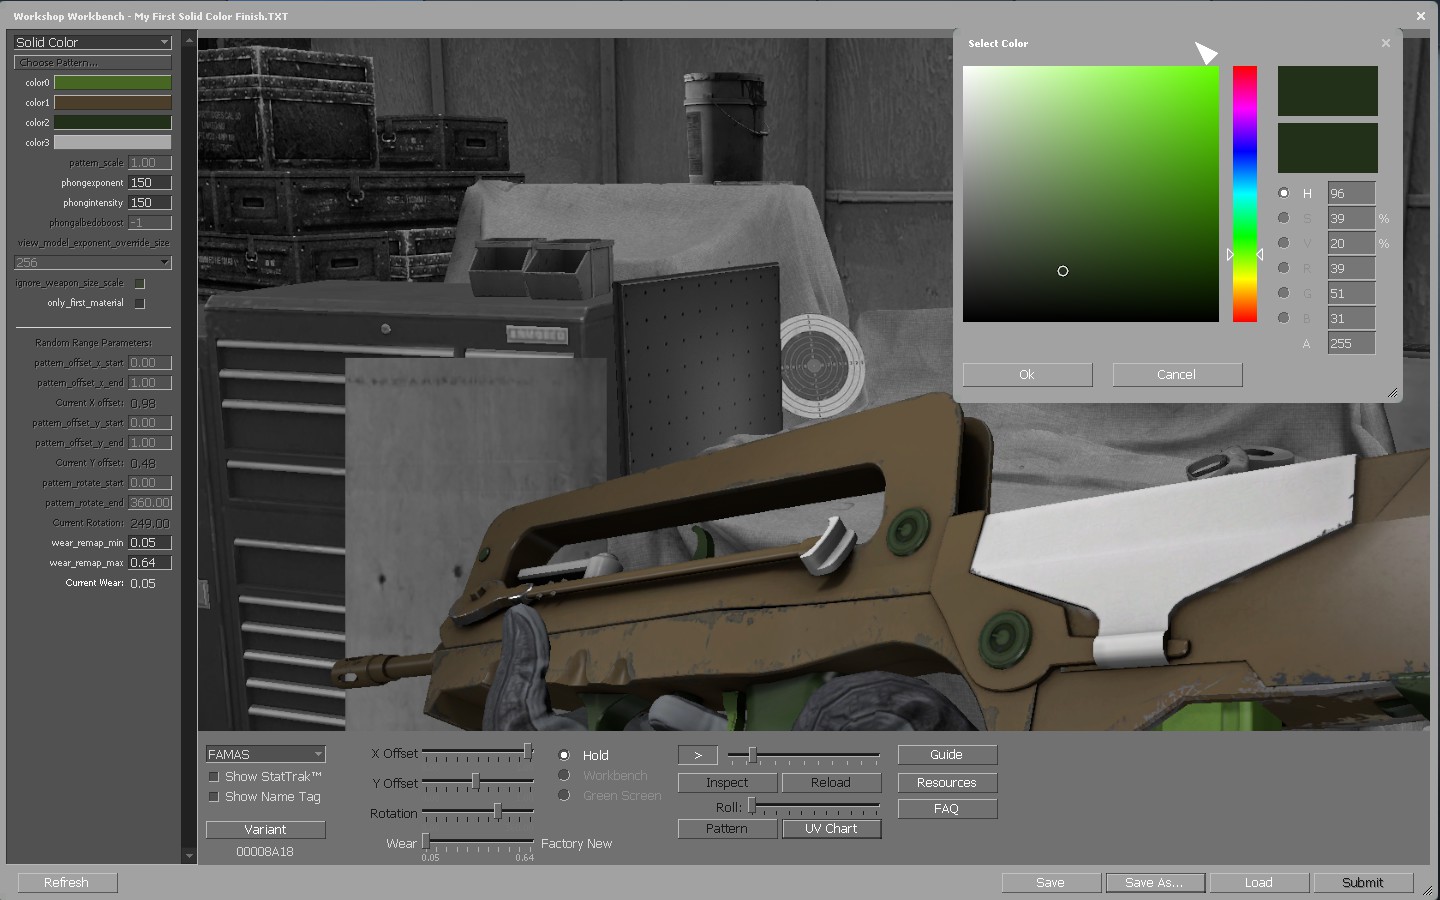Enable Show StatTrak checkbox
This screenshot has height=900, width=1440.
[213, 776]
